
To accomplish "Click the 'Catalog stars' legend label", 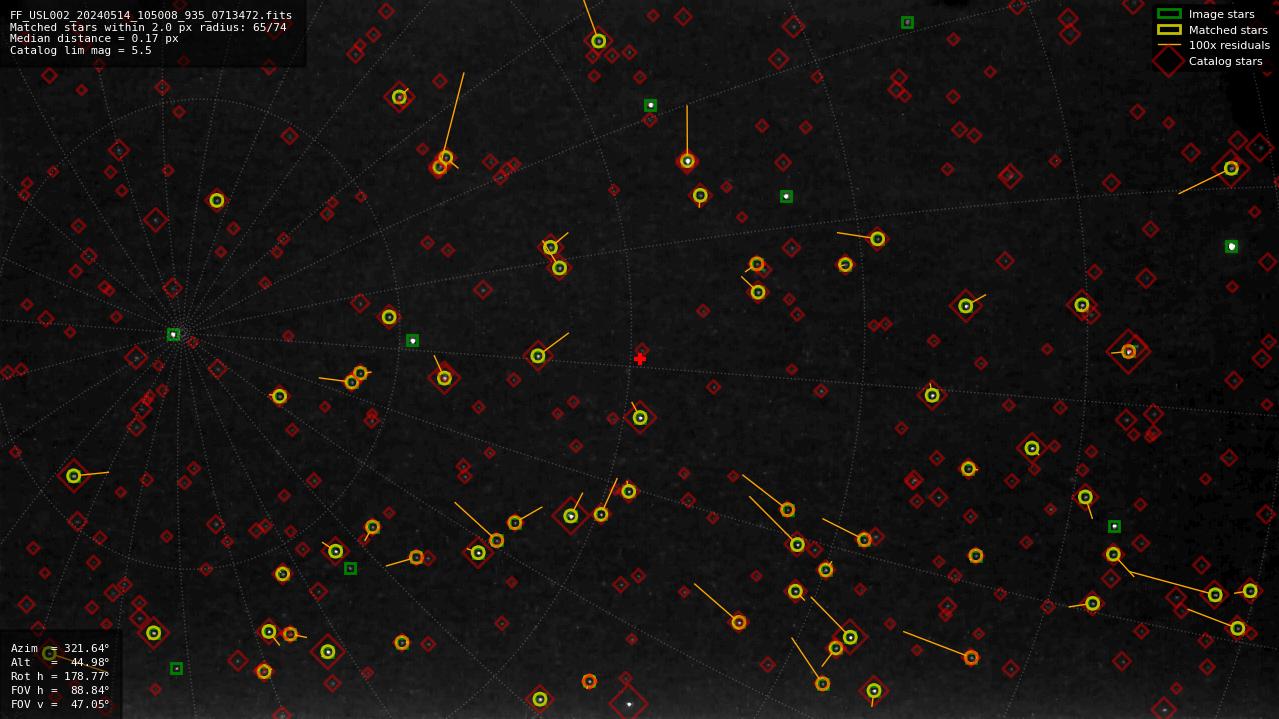I will point(1225,61).
